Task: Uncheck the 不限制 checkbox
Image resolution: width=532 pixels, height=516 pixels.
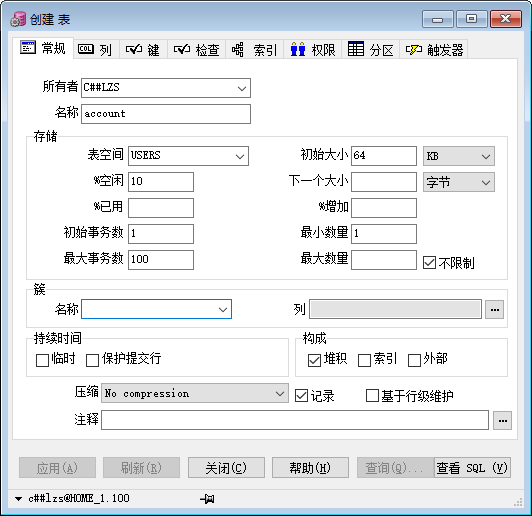Action: (x=429, y=263)
